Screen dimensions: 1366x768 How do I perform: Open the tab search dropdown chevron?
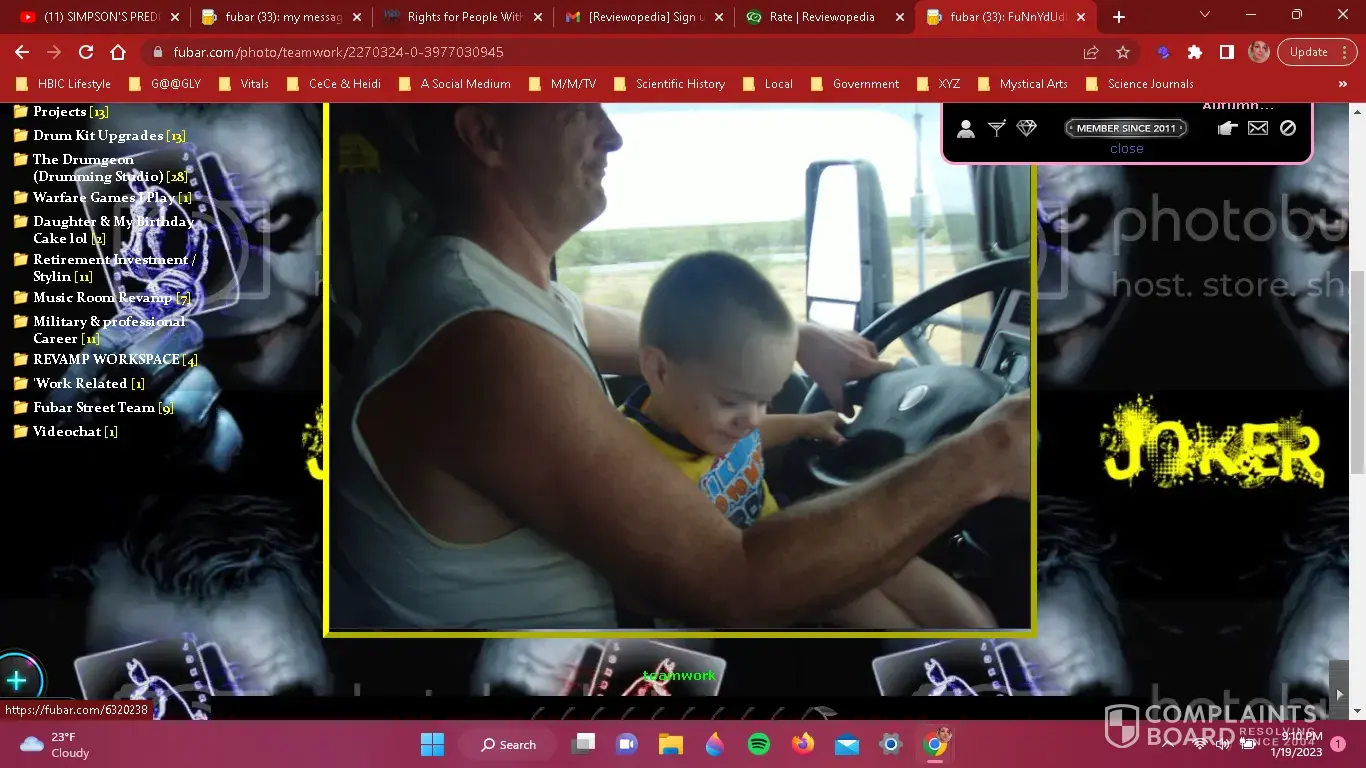(x=1205, y=15)
